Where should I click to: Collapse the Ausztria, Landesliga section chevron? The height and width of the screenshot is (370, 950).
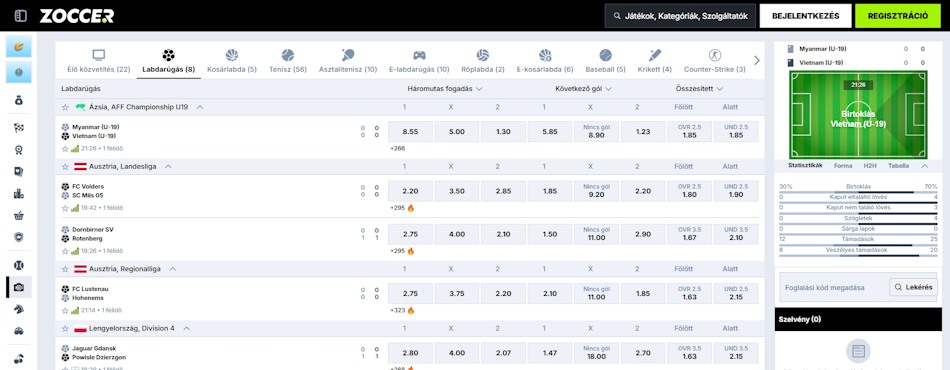(x=168, y=167)
